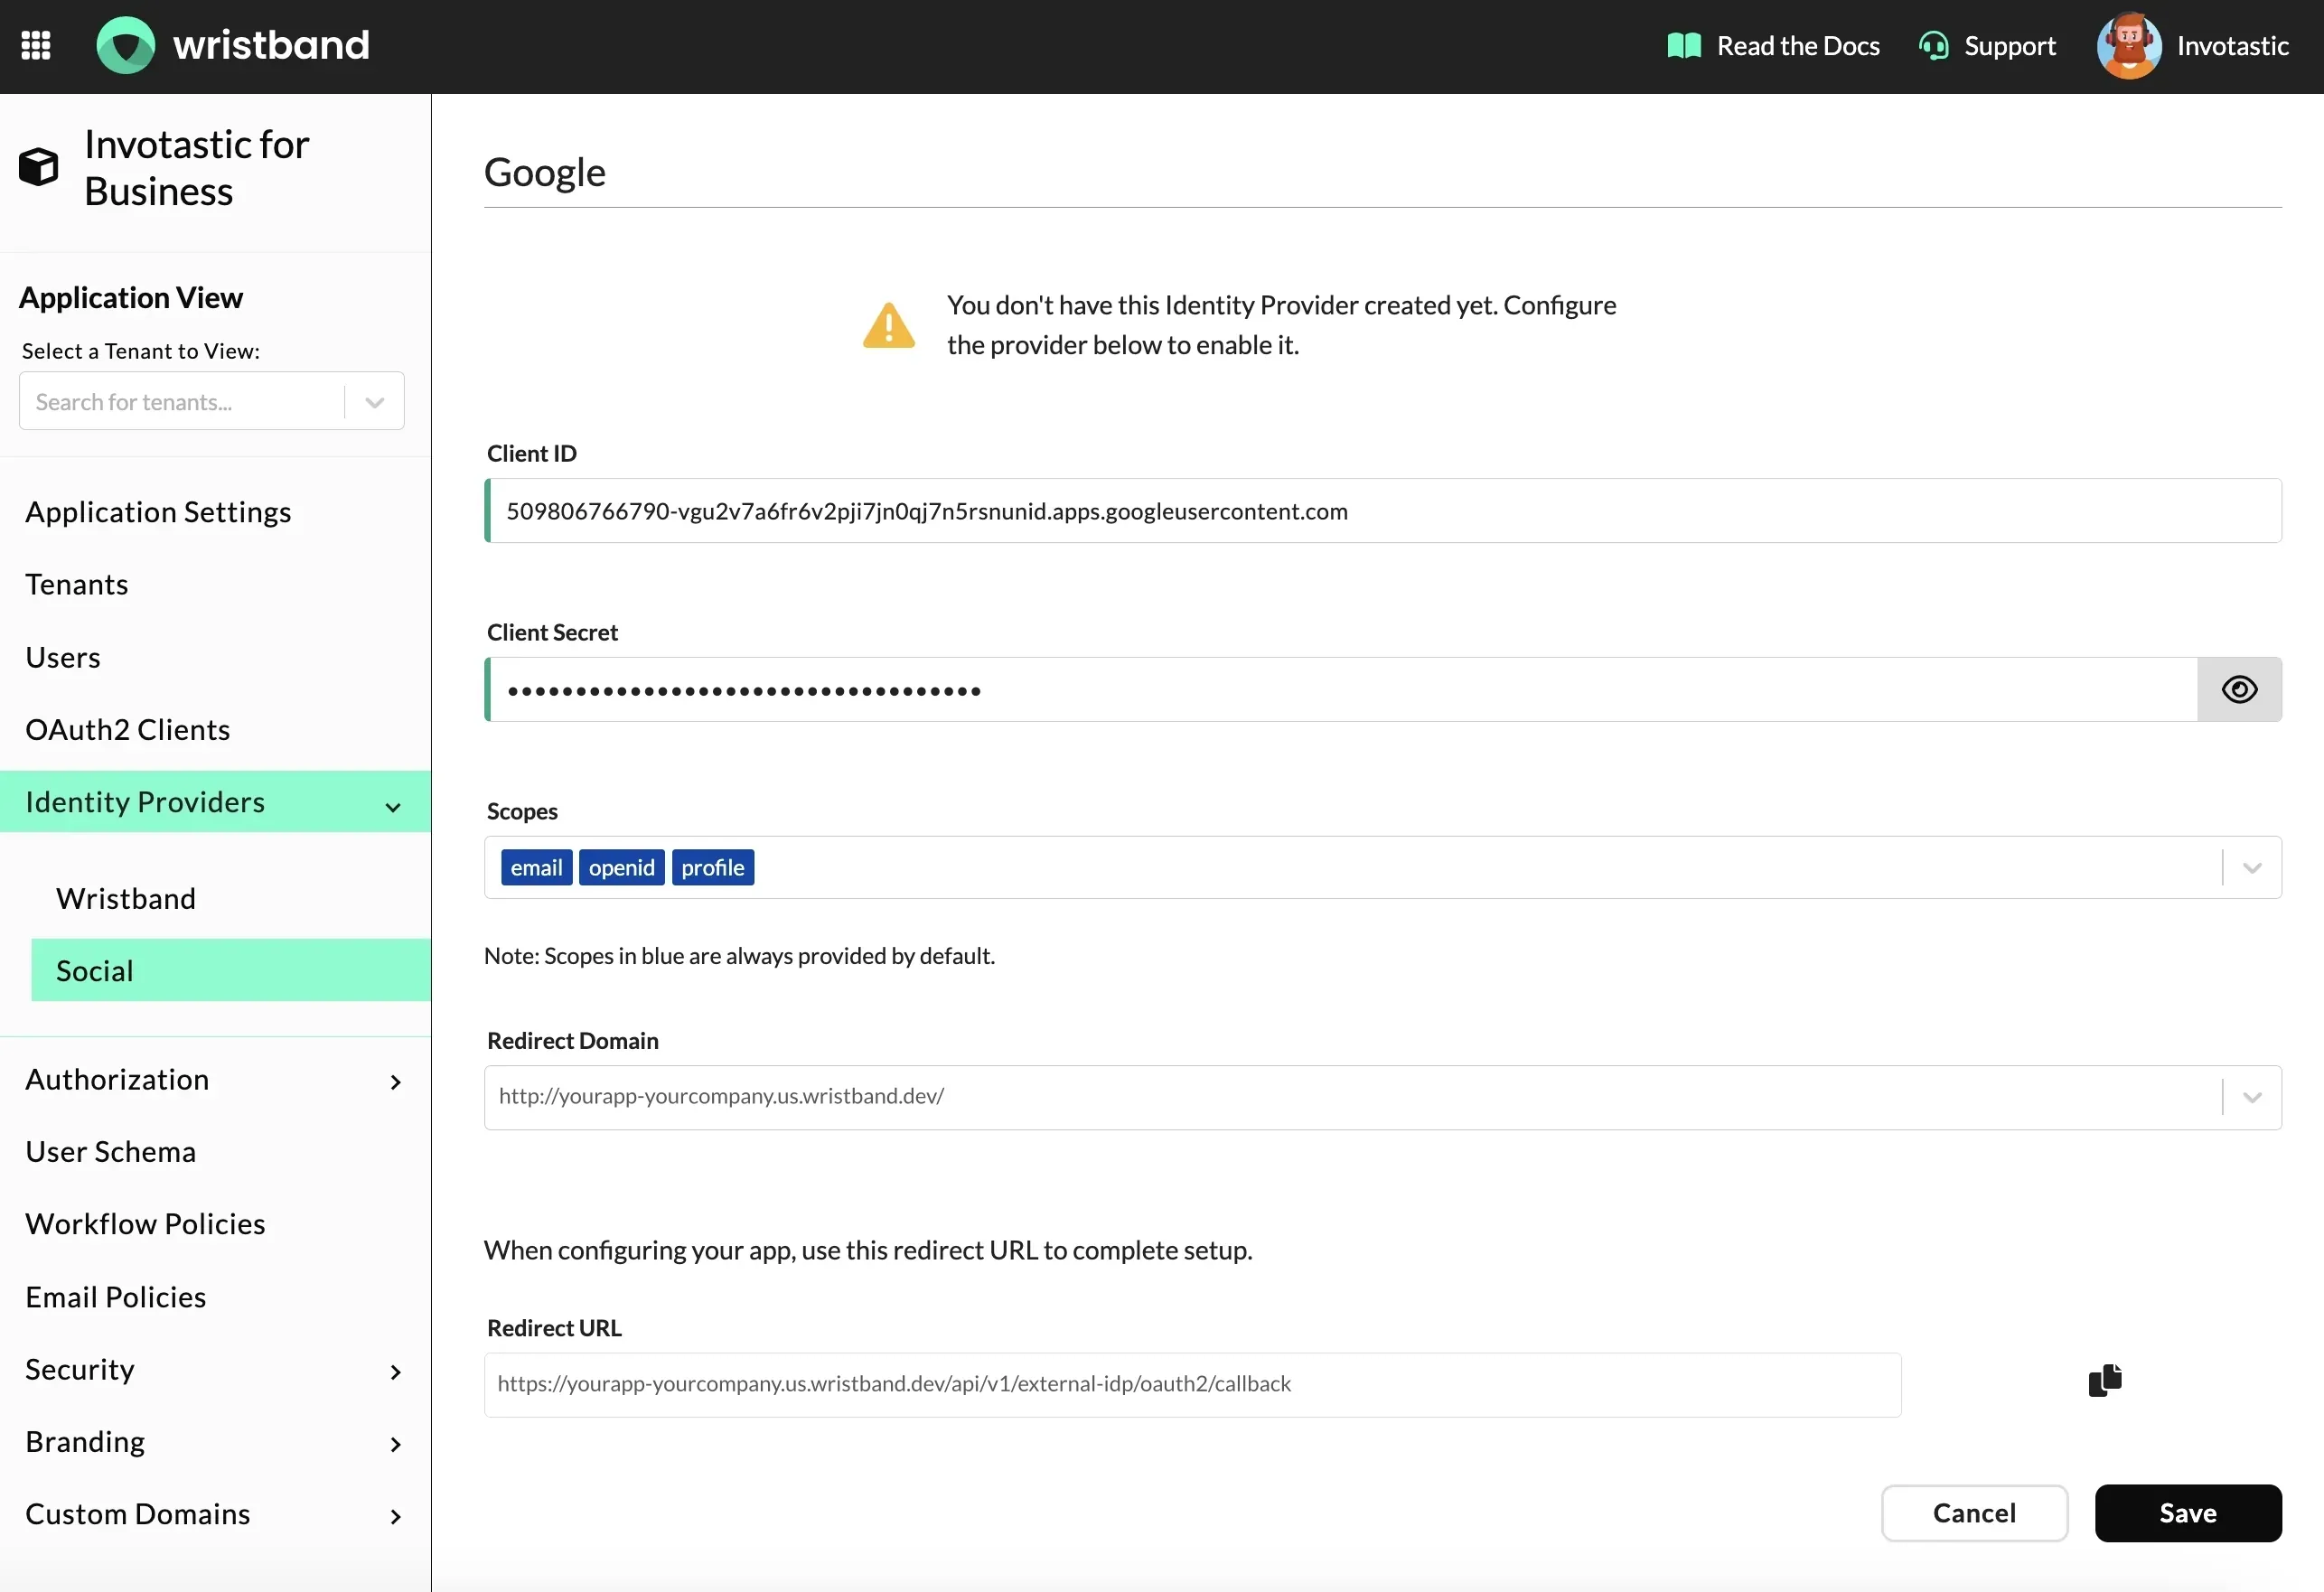Open the Scopes dropdown arrow
The width and height of the screenshot is (2324, 1592).
click(2252, 868)
